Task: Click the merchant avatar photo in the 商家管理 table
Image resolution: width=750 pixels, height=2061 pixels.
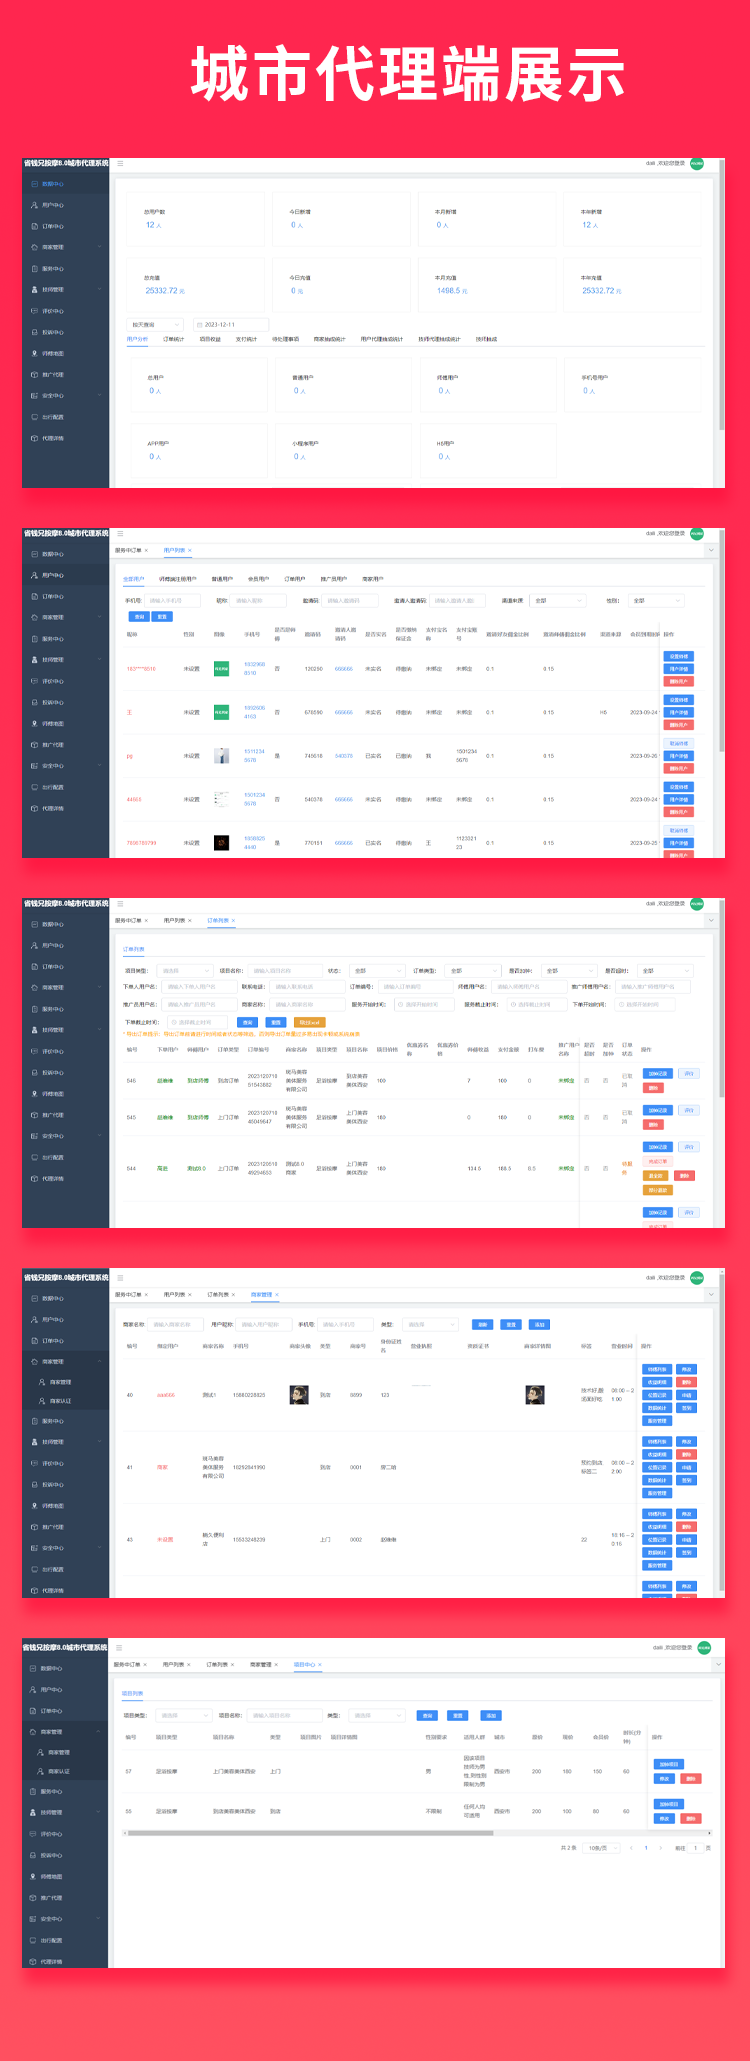Action: tap(298, 1395)
